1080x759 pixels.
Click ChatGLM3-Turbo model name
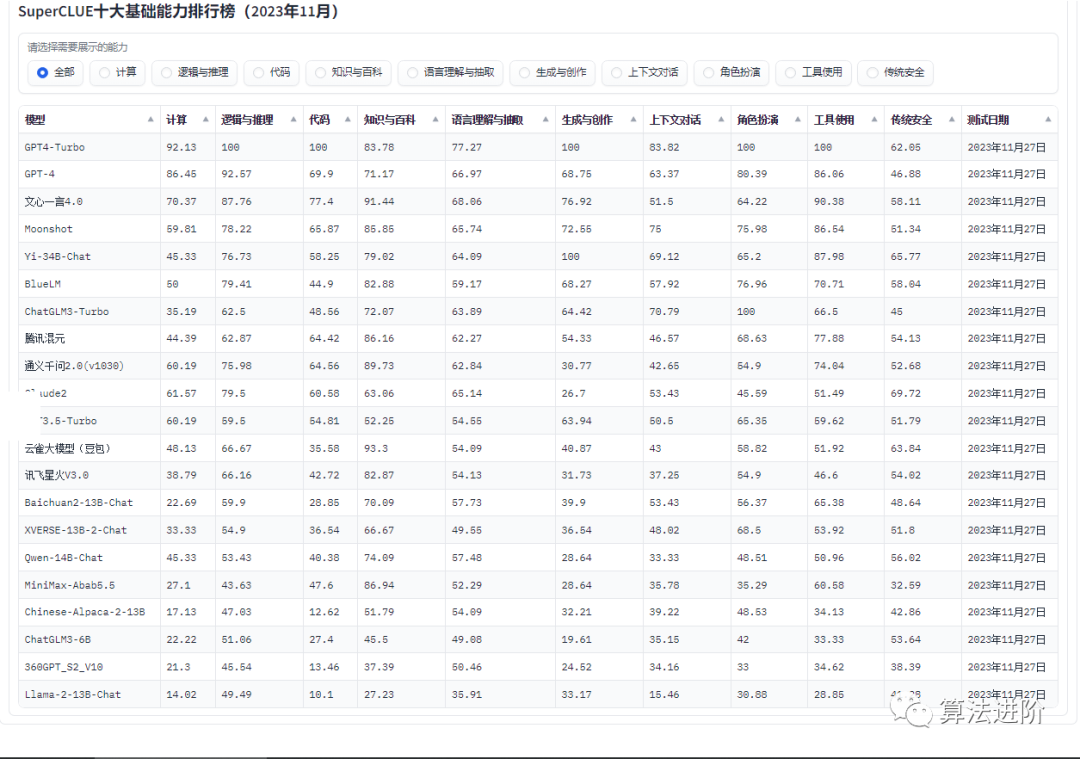[66, 311]
